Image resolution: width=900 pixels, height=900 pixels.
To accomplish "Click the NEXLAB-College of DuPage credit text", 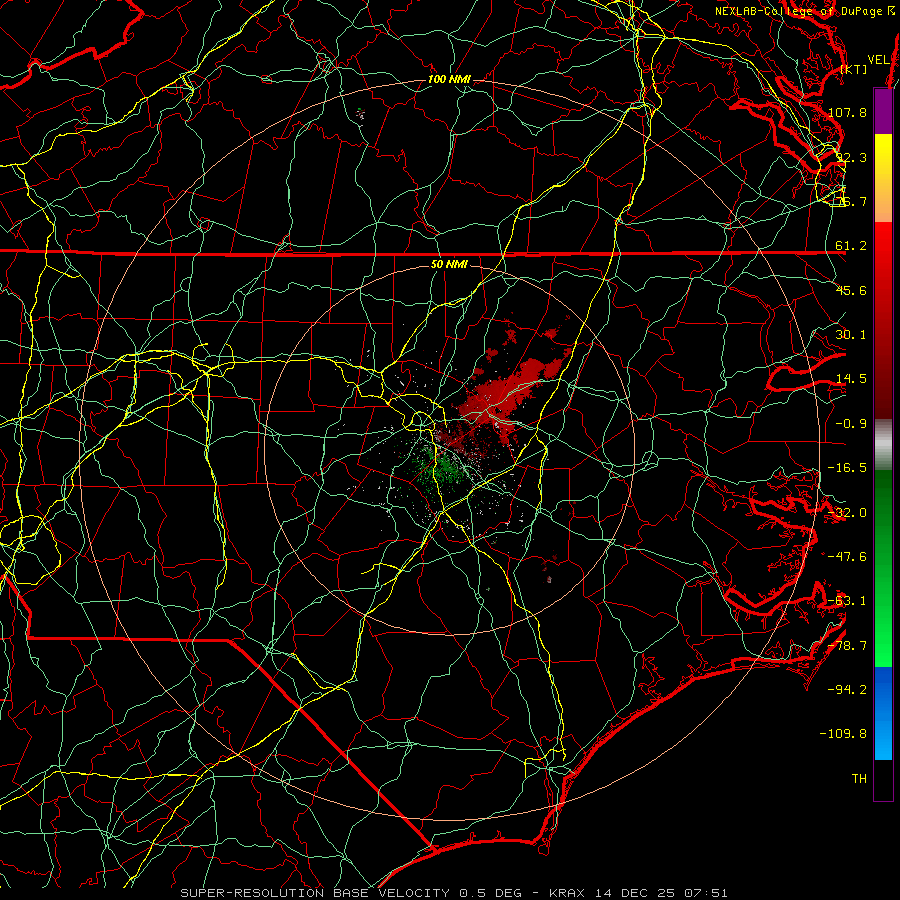I will tap(804, 11).
